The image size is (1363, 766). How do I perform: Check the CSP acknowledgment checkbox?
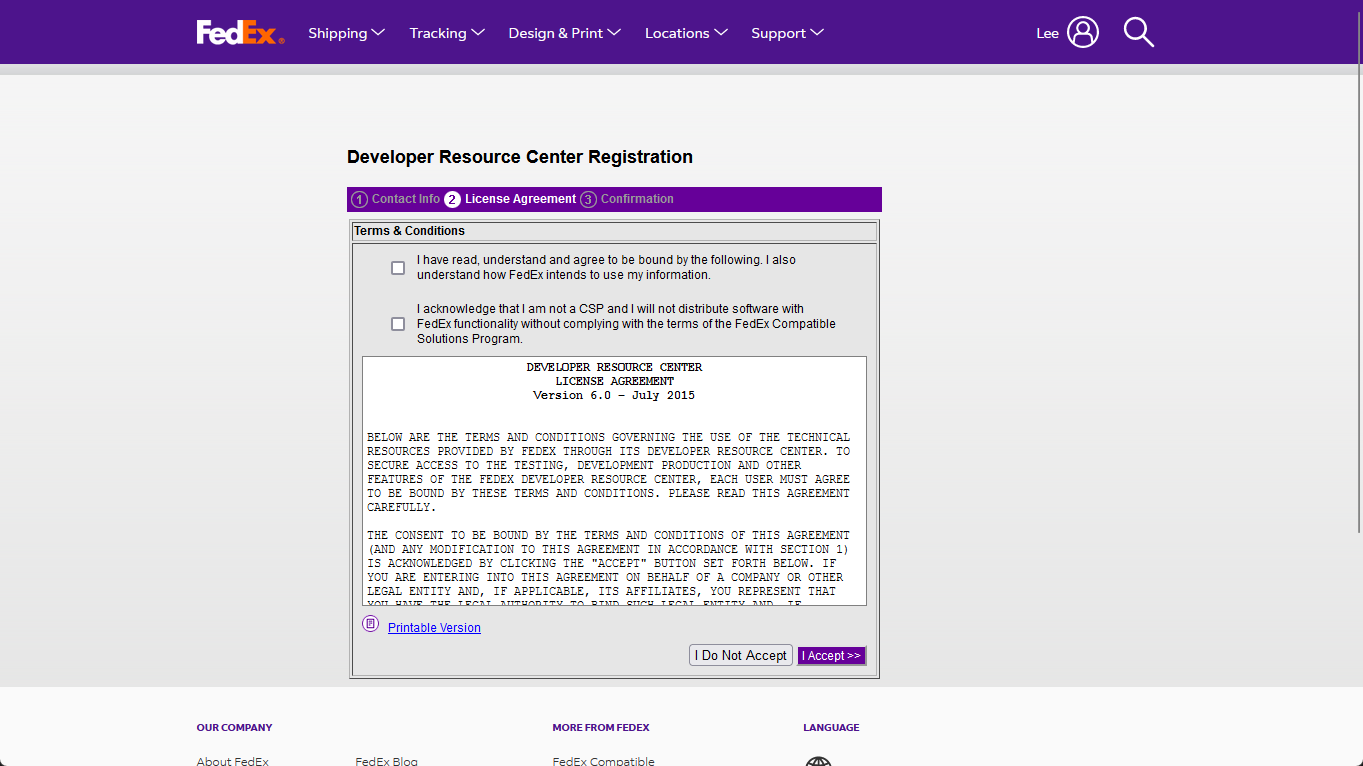click(397, 323)
